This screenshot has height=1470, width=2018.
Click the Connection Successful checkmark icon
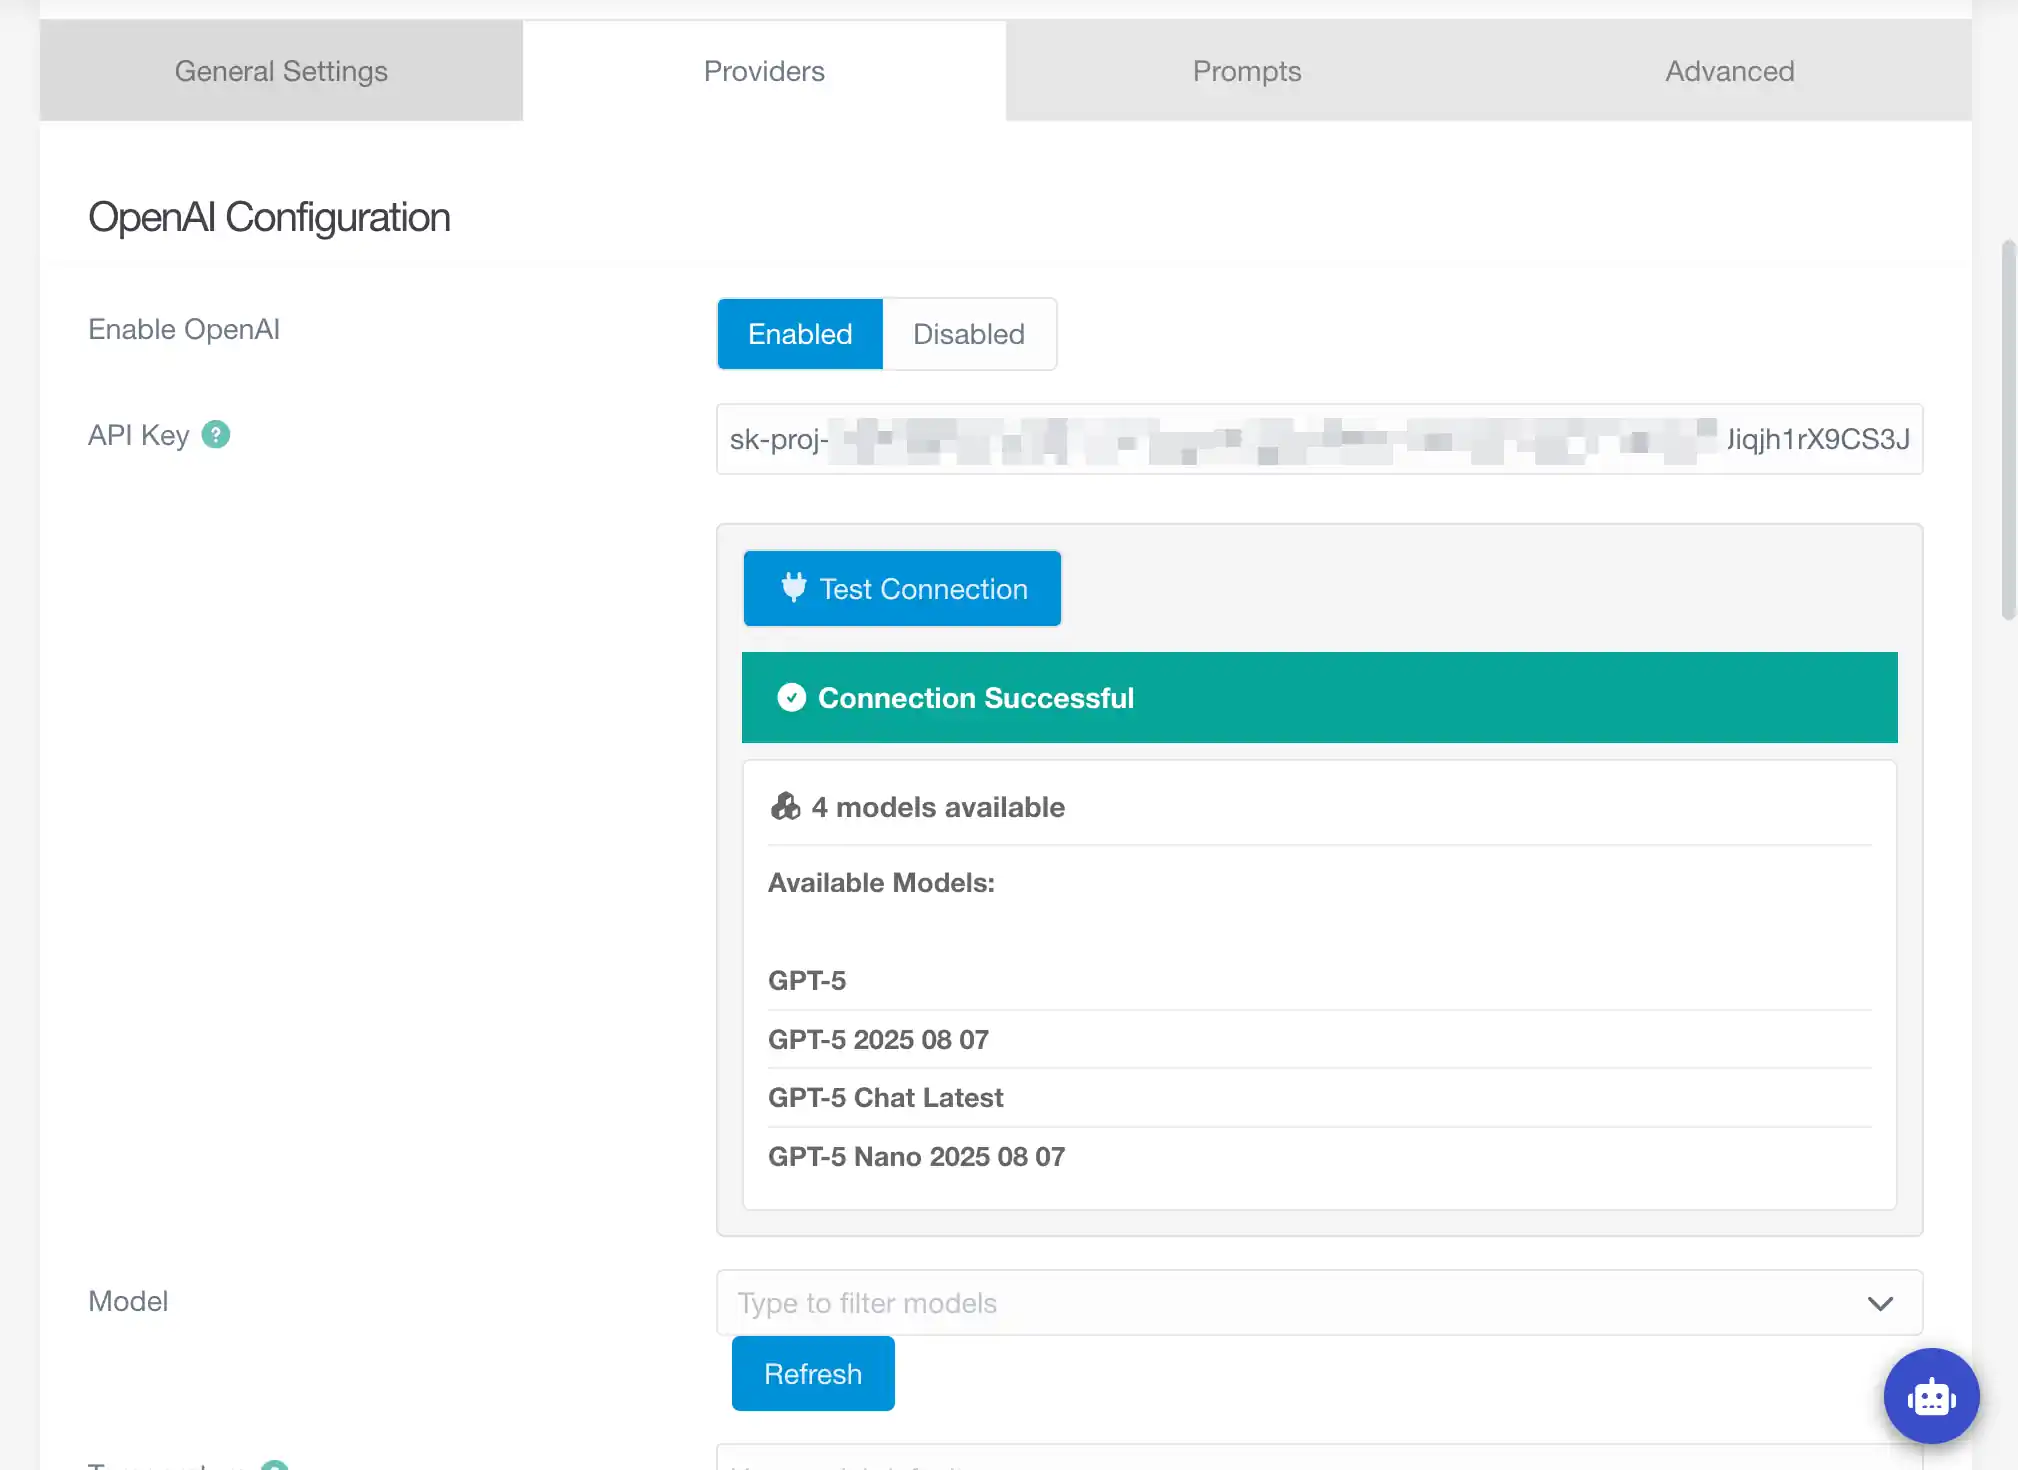point(791,698)
